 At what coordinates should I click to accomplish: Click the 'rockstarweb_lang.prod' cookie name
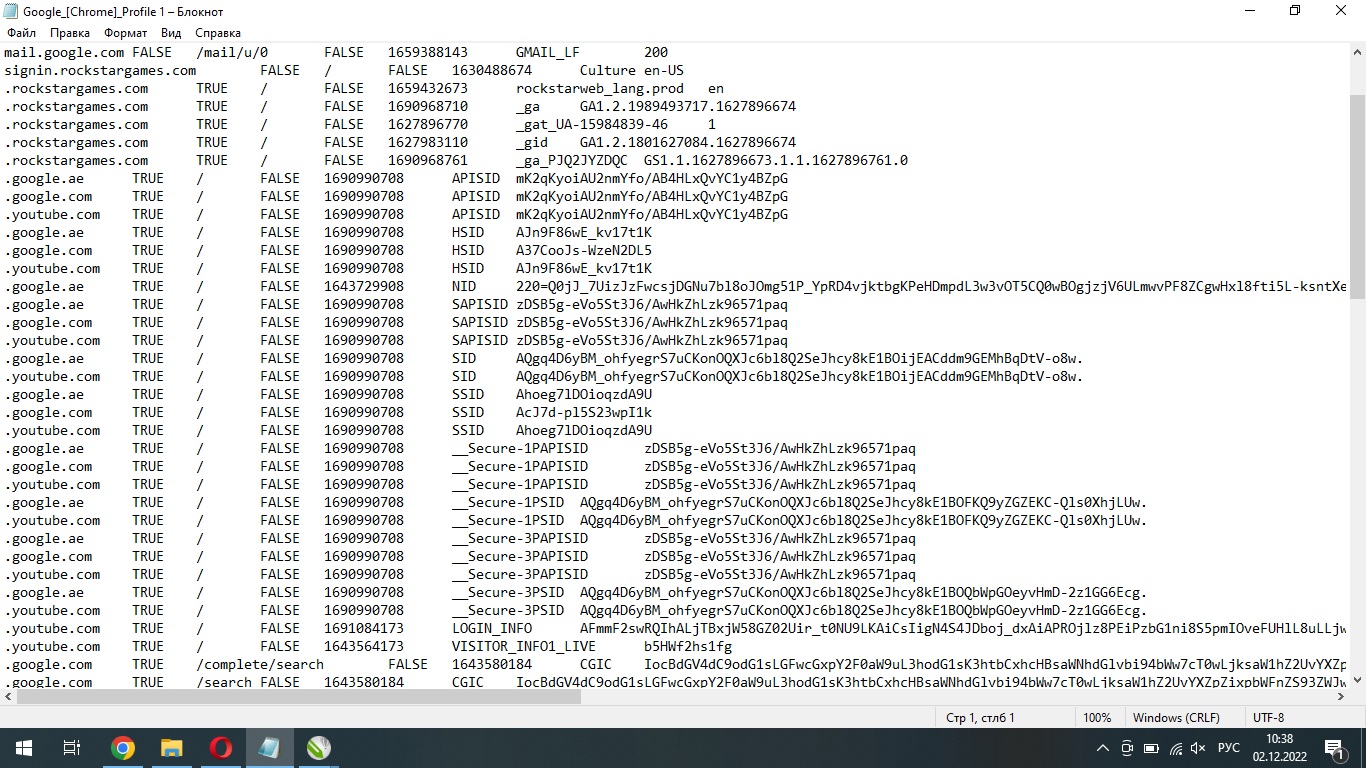pyautogui.click(x=600, y=88)
